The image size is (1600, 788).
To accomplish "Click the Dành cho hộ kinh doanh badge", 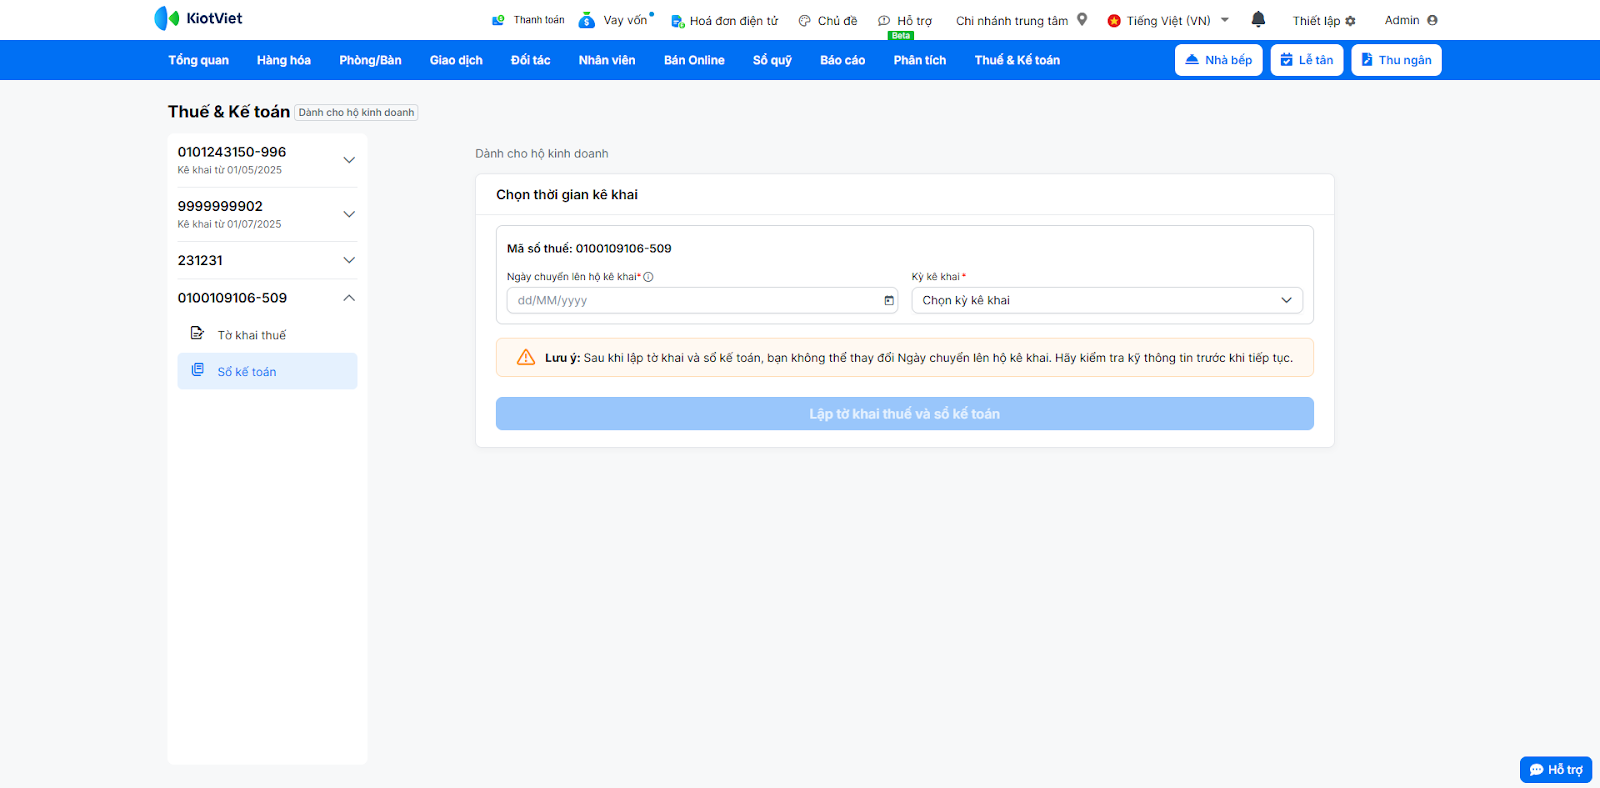I will click(x=356, y=113).
